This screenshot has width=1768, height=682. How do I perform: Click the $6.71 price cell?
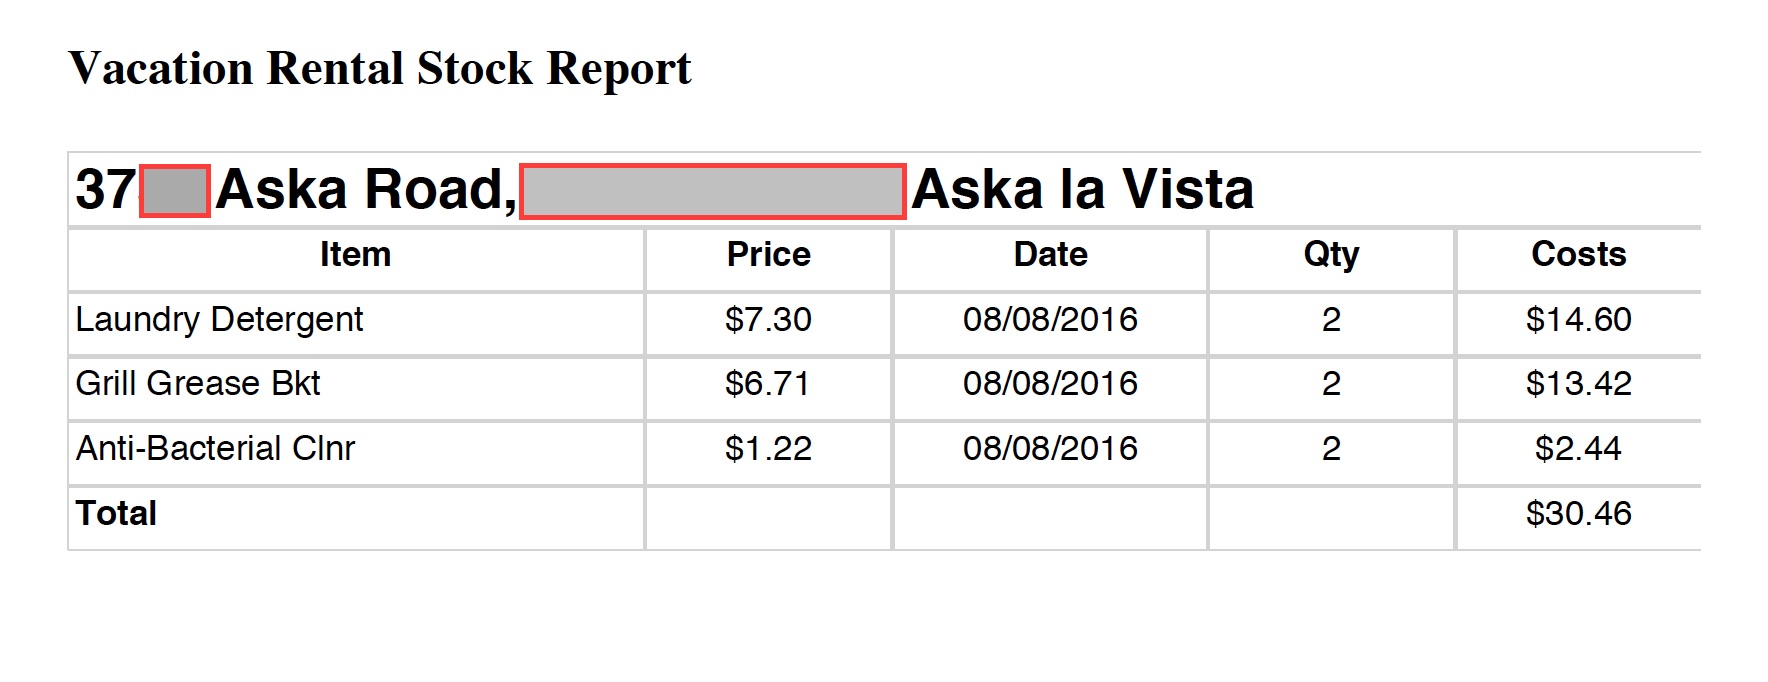[767, 384]
